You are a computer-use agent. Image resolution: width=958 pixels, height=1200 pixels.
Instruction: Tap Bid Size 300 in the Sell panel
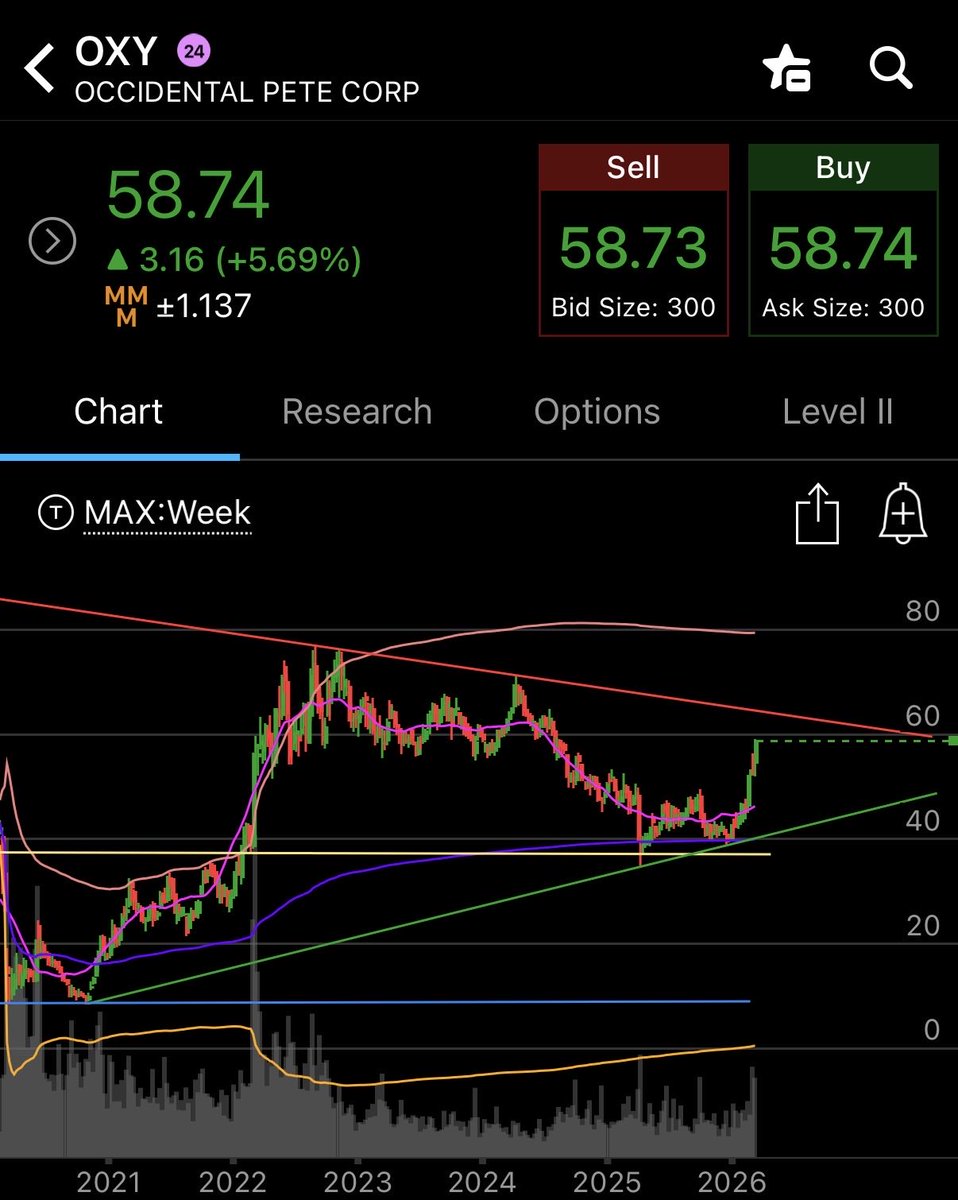pos(633,308)
